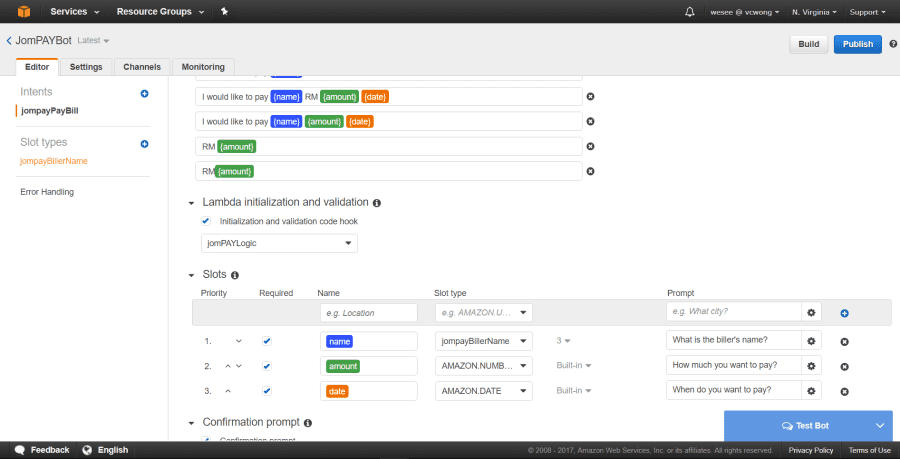Open the Terms of Use link

click(870, 450)
